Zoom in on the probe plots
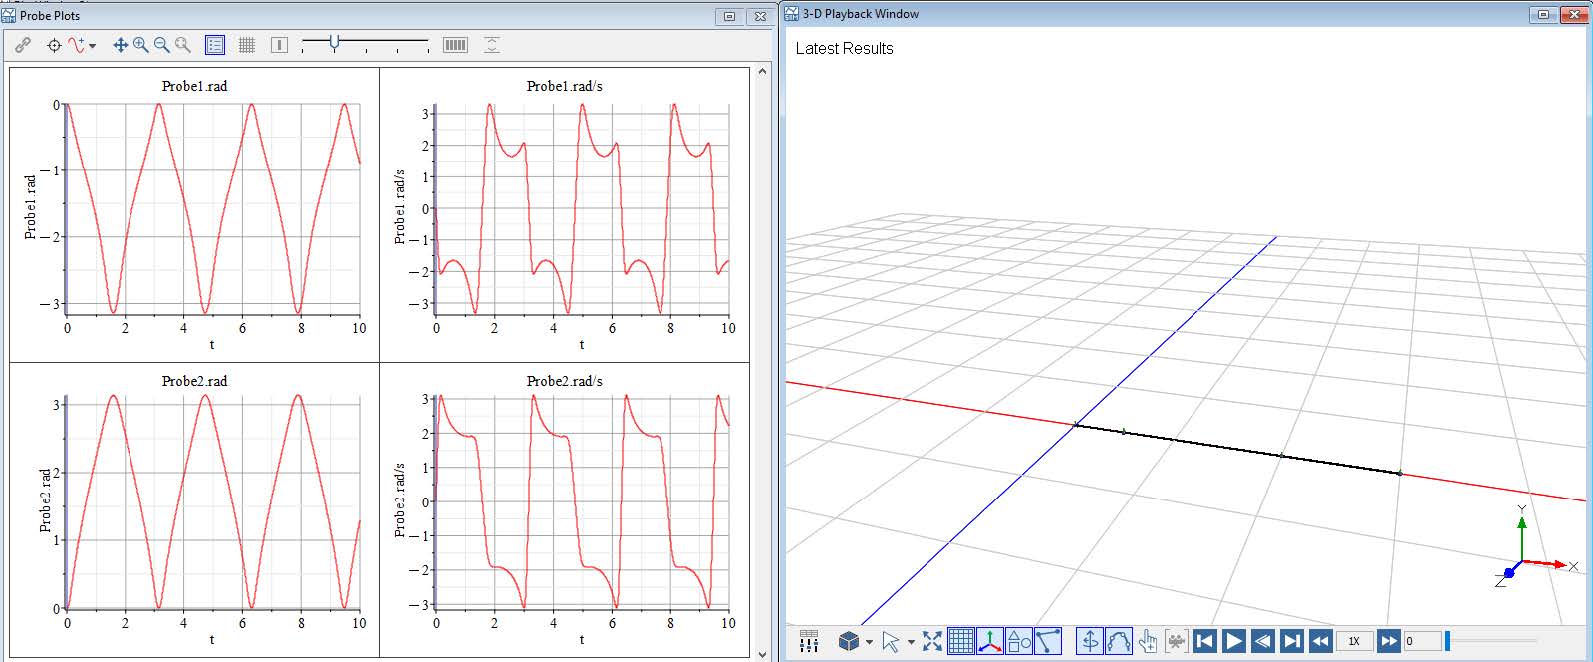Image resolution: width=1593 pixels, height=662 pixels. [141, 45]
